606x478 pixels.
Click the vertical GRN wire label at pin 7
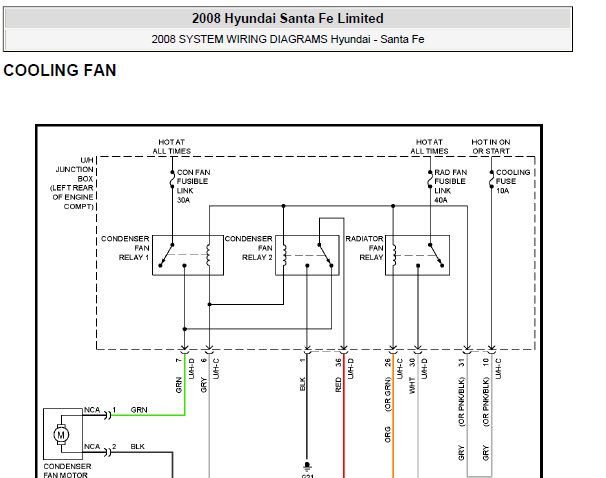pyautogui.click(x=179, y=385)
